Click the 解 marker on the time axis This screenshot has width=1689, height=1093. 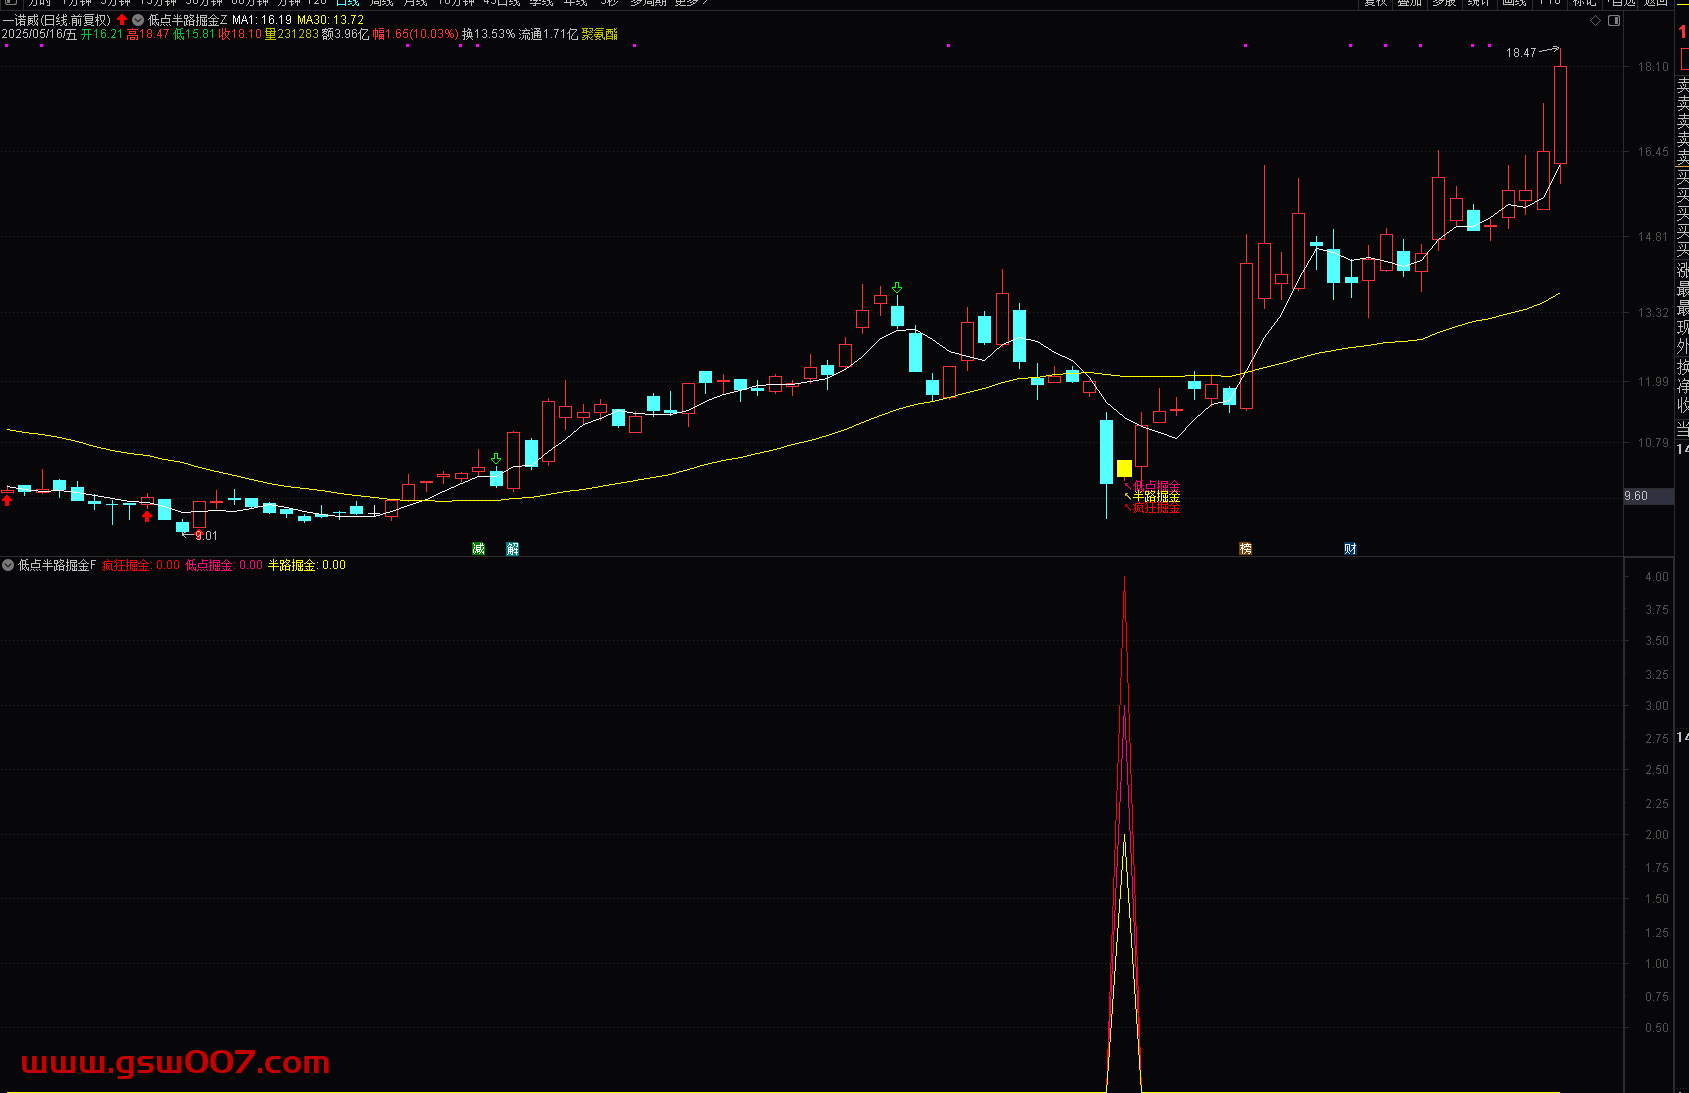coord(513,548)
